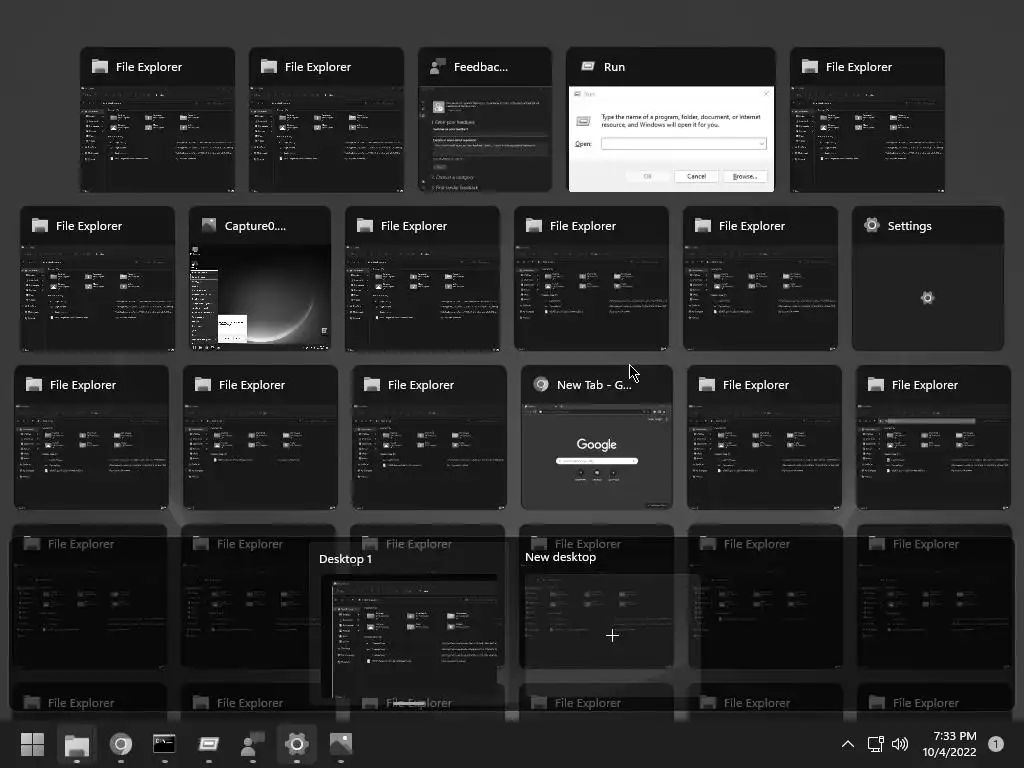
Task: Show hidden tray icons chevron
Action: tap(848, 744)
